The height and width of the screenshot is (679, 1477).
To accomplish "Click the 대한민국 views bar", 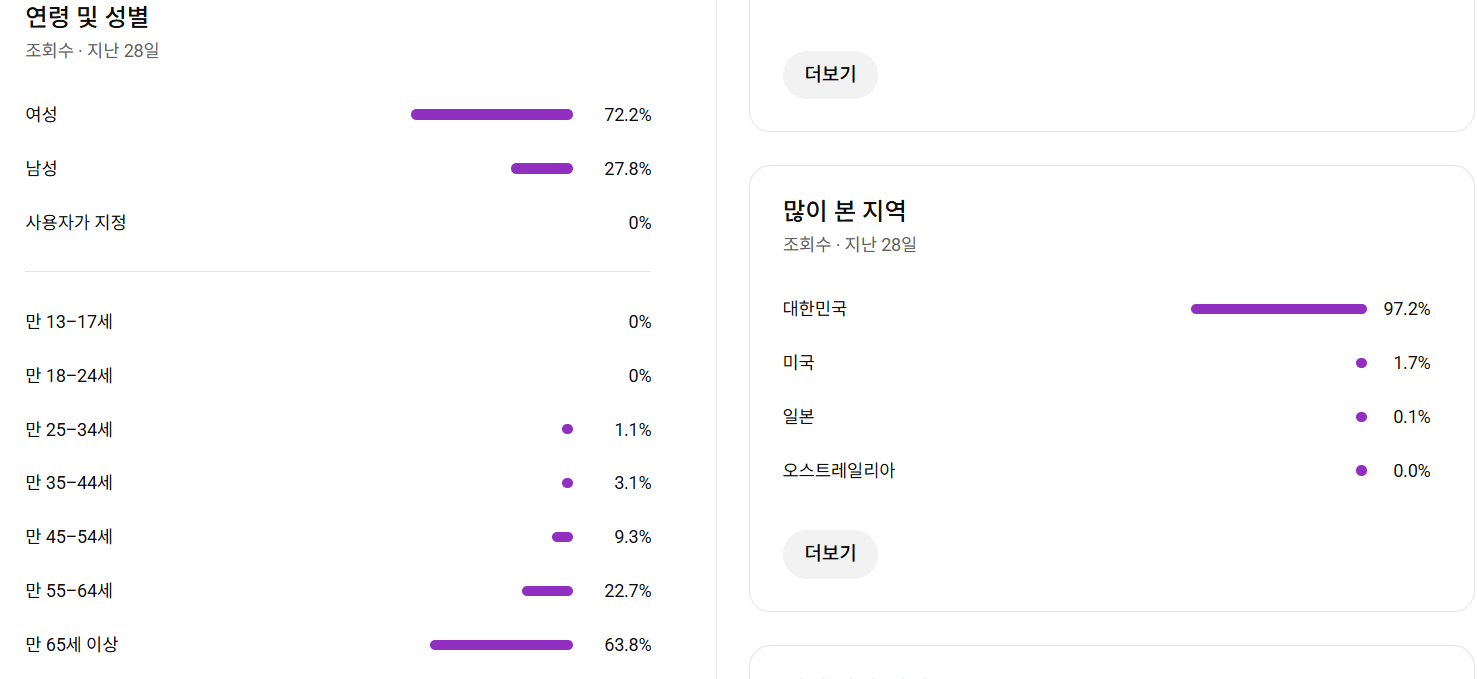I will (1278, 309).
